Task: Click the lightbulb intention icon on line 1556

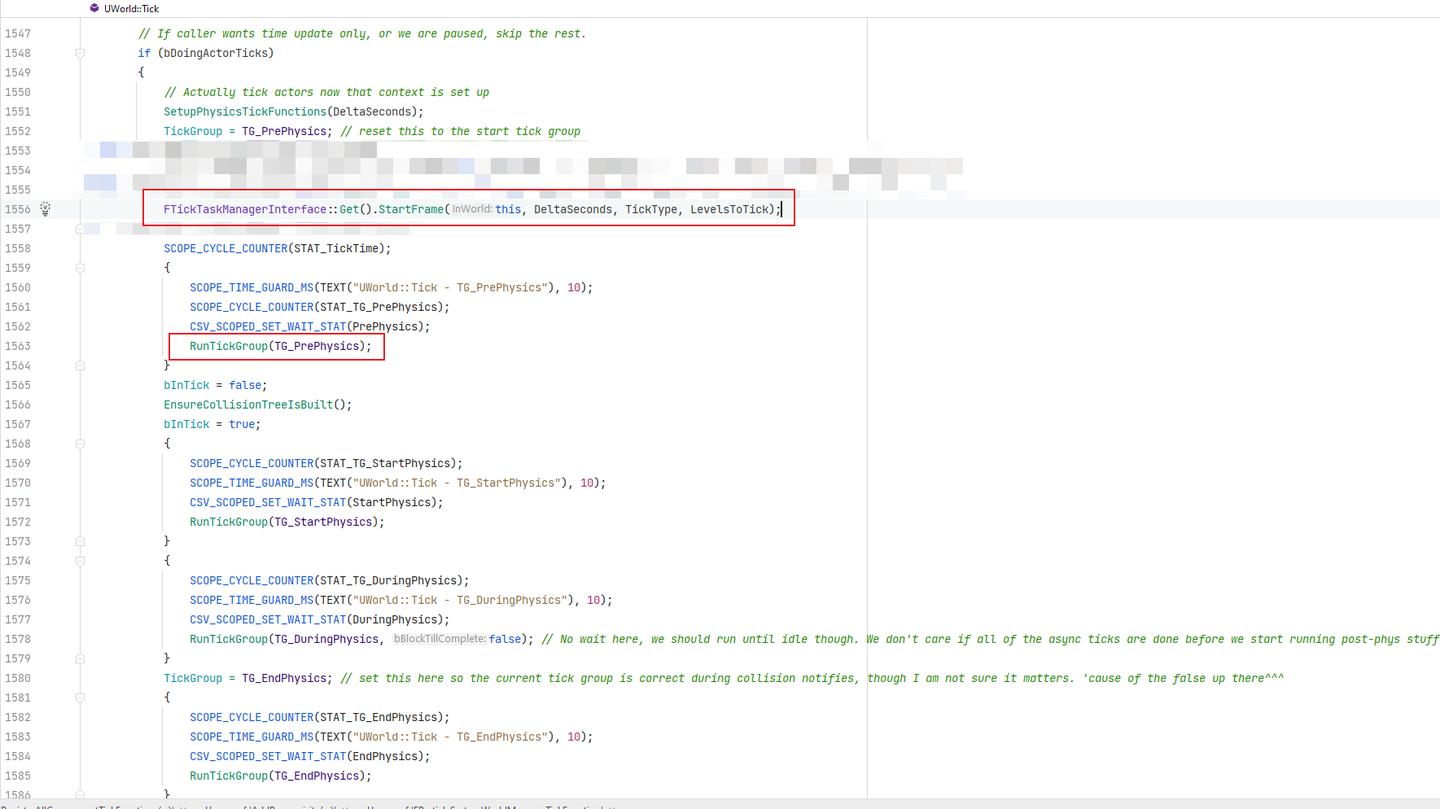Action: click(45, 209)
